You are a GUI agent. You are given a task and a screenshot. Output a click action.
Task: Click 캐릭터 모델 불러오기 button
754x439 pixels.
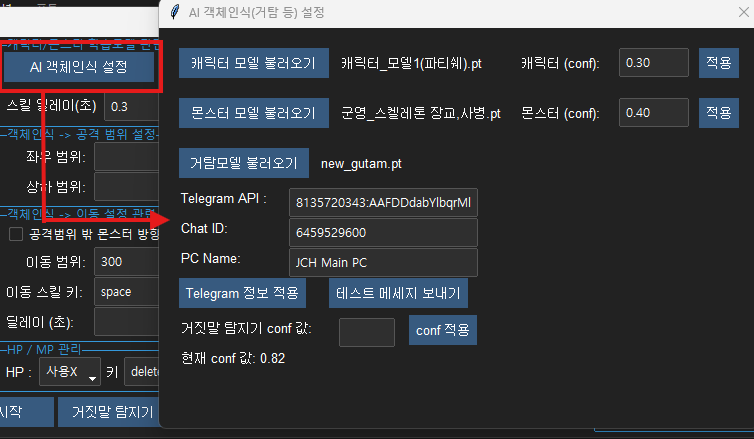click(254, 63)
